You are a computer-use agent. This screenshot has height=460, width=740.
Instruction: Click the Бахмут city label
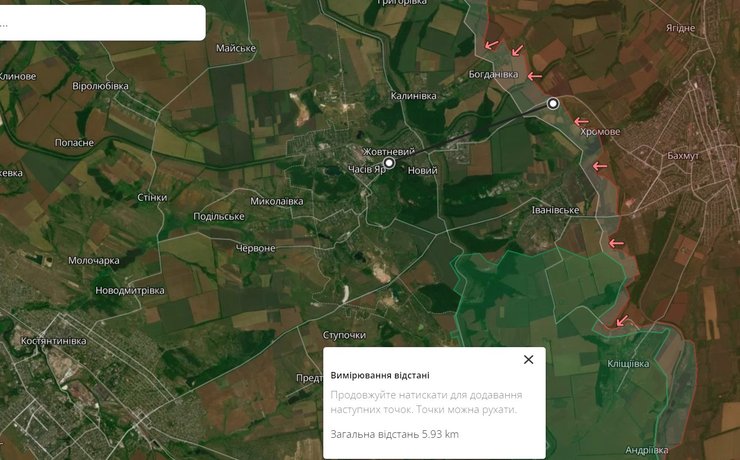click(684, 157)
